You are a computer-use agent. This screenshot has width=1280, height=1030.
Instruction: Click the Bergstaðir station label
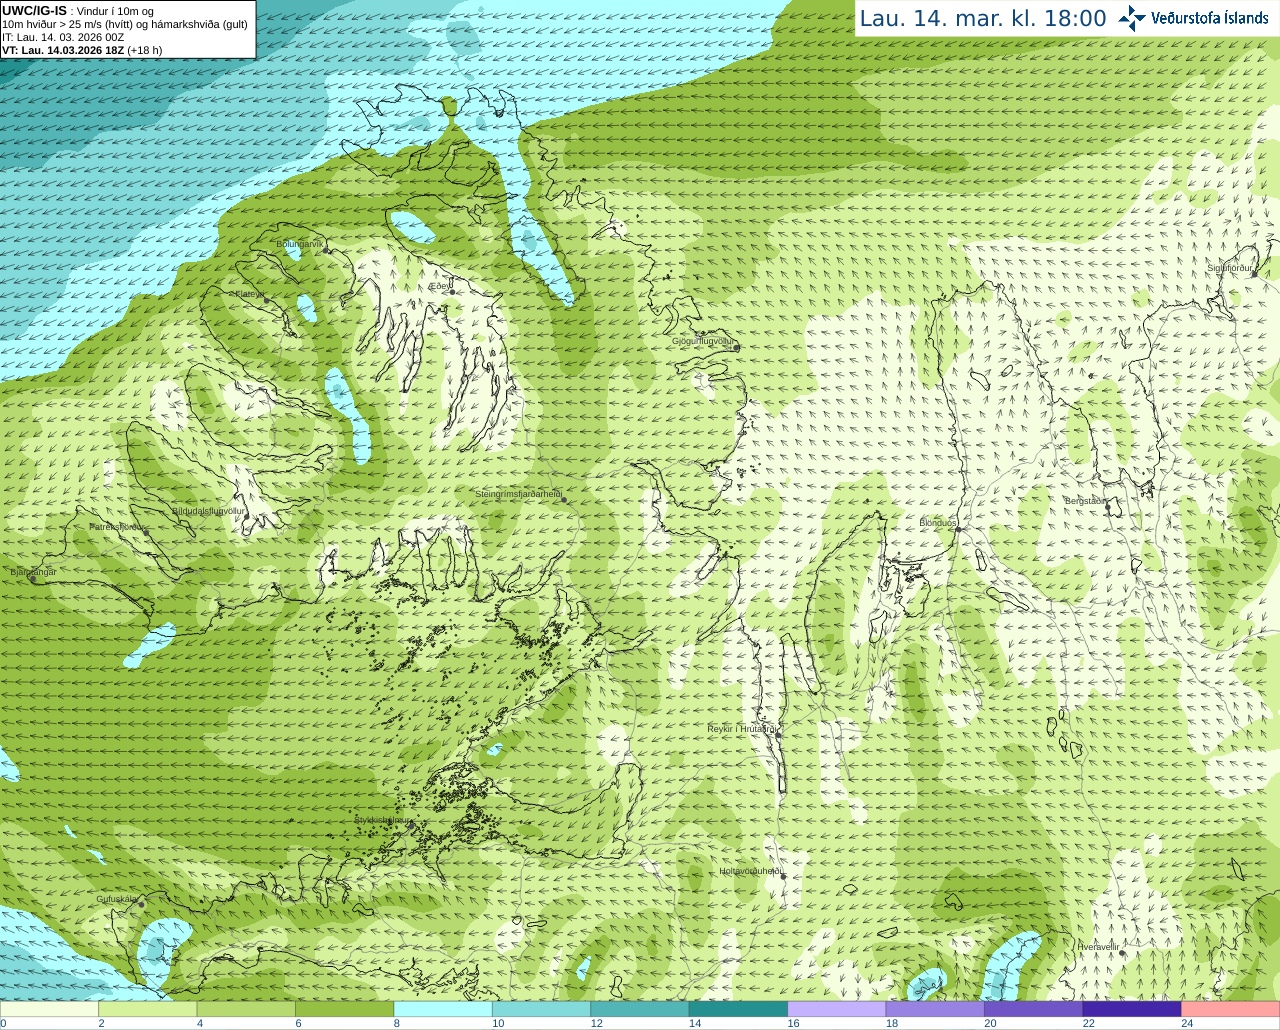pyautogui.click(x=1085, y=501)
